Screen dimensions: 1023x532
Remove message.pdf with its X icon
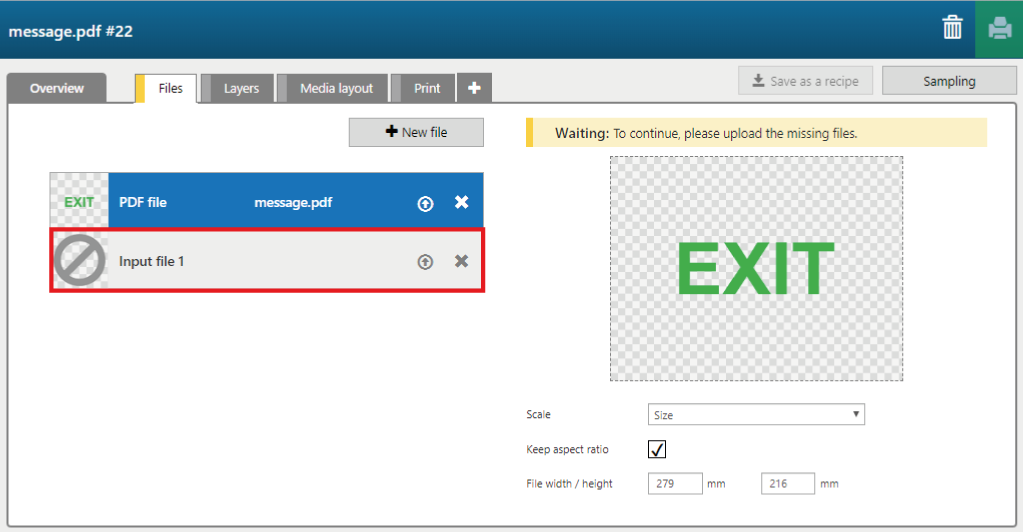(x=461, y=202)
